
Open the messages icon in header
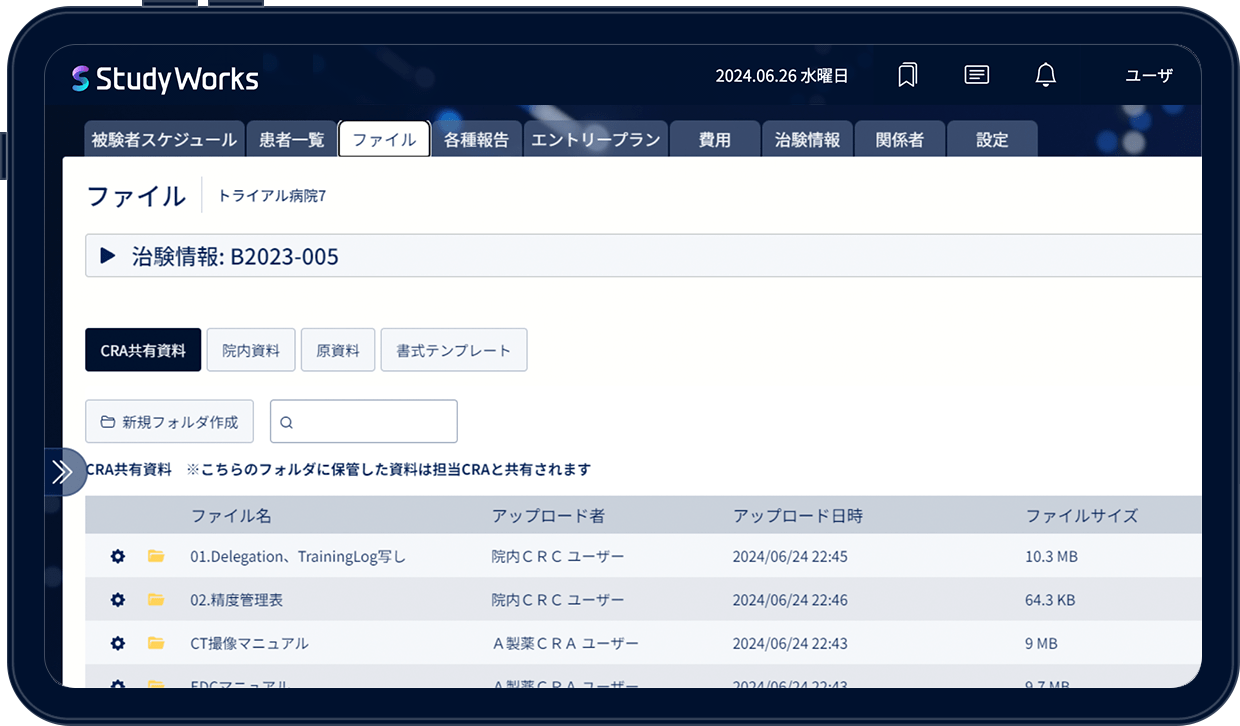(977, 75)
